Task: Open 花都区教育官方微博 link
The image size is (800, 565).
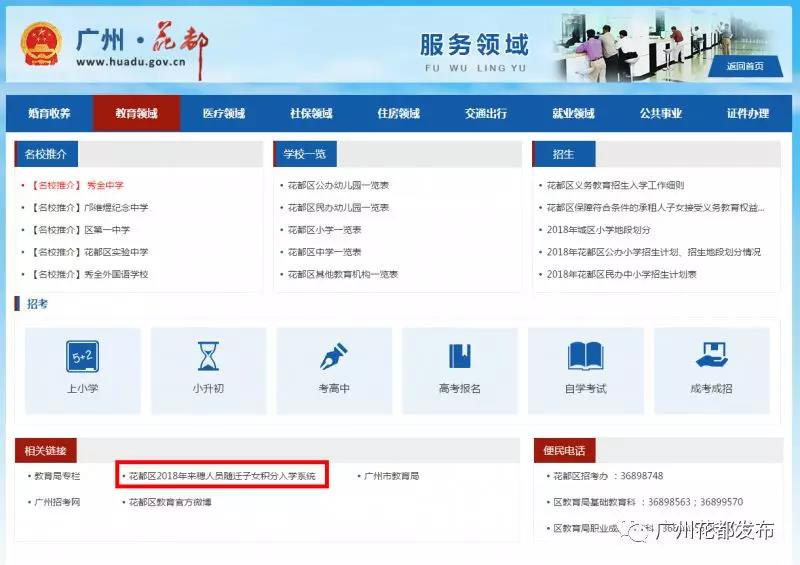Action: coord(170,502)
